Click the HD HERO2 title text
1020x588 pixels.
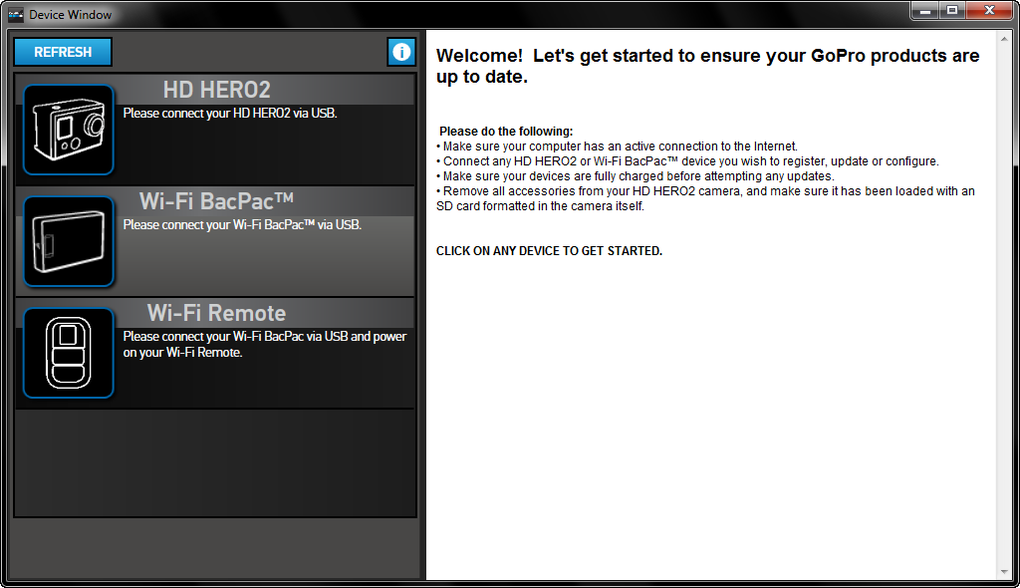(x=217, y=90)
